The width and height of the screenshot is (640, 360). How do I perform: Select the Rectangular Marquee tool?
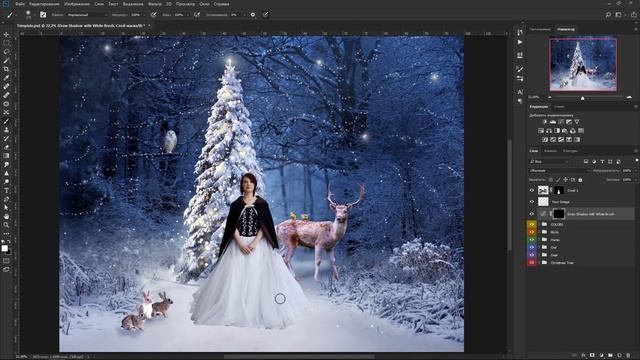tap(6, 43)
